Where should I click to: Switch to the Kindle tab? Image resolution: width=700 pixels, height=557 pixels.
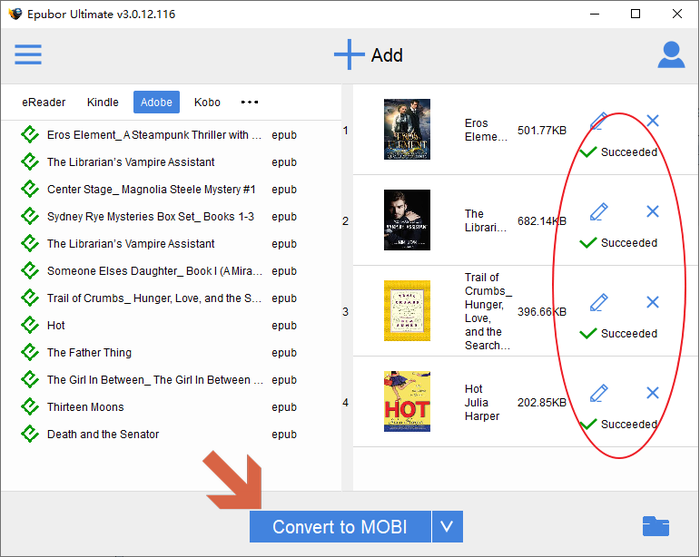[x=103, y=102]
